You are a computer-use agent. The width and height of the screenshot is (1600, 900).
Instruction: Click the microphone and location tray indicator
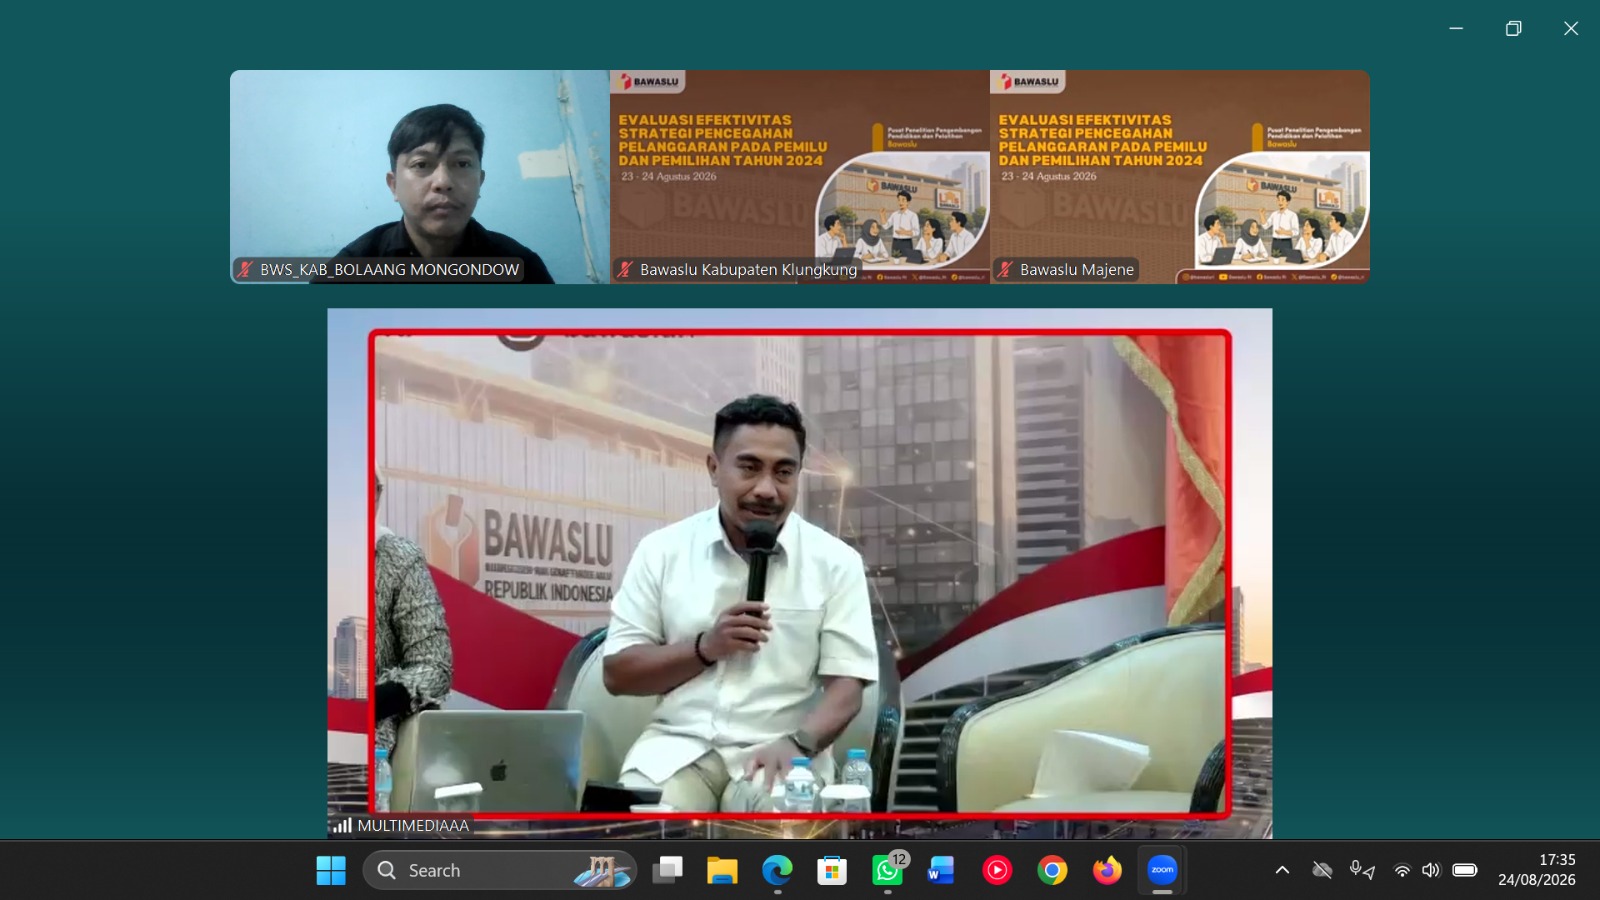pos(1362,870)
